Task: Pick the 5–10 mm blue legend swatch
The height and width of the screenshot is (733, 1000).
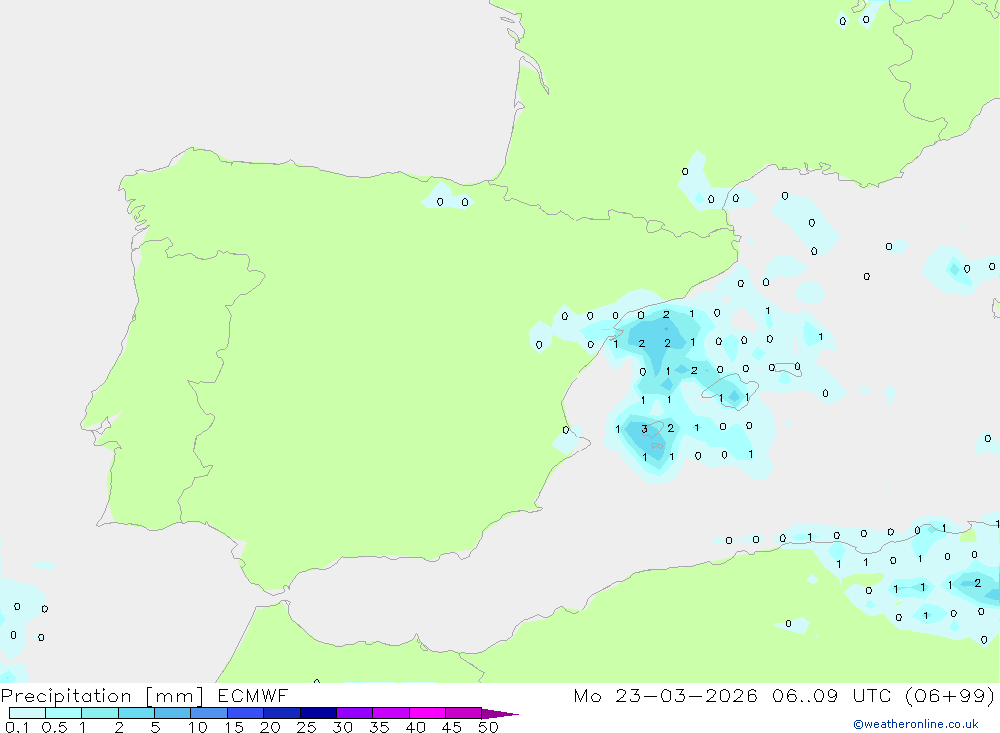Action: [173, 713]
